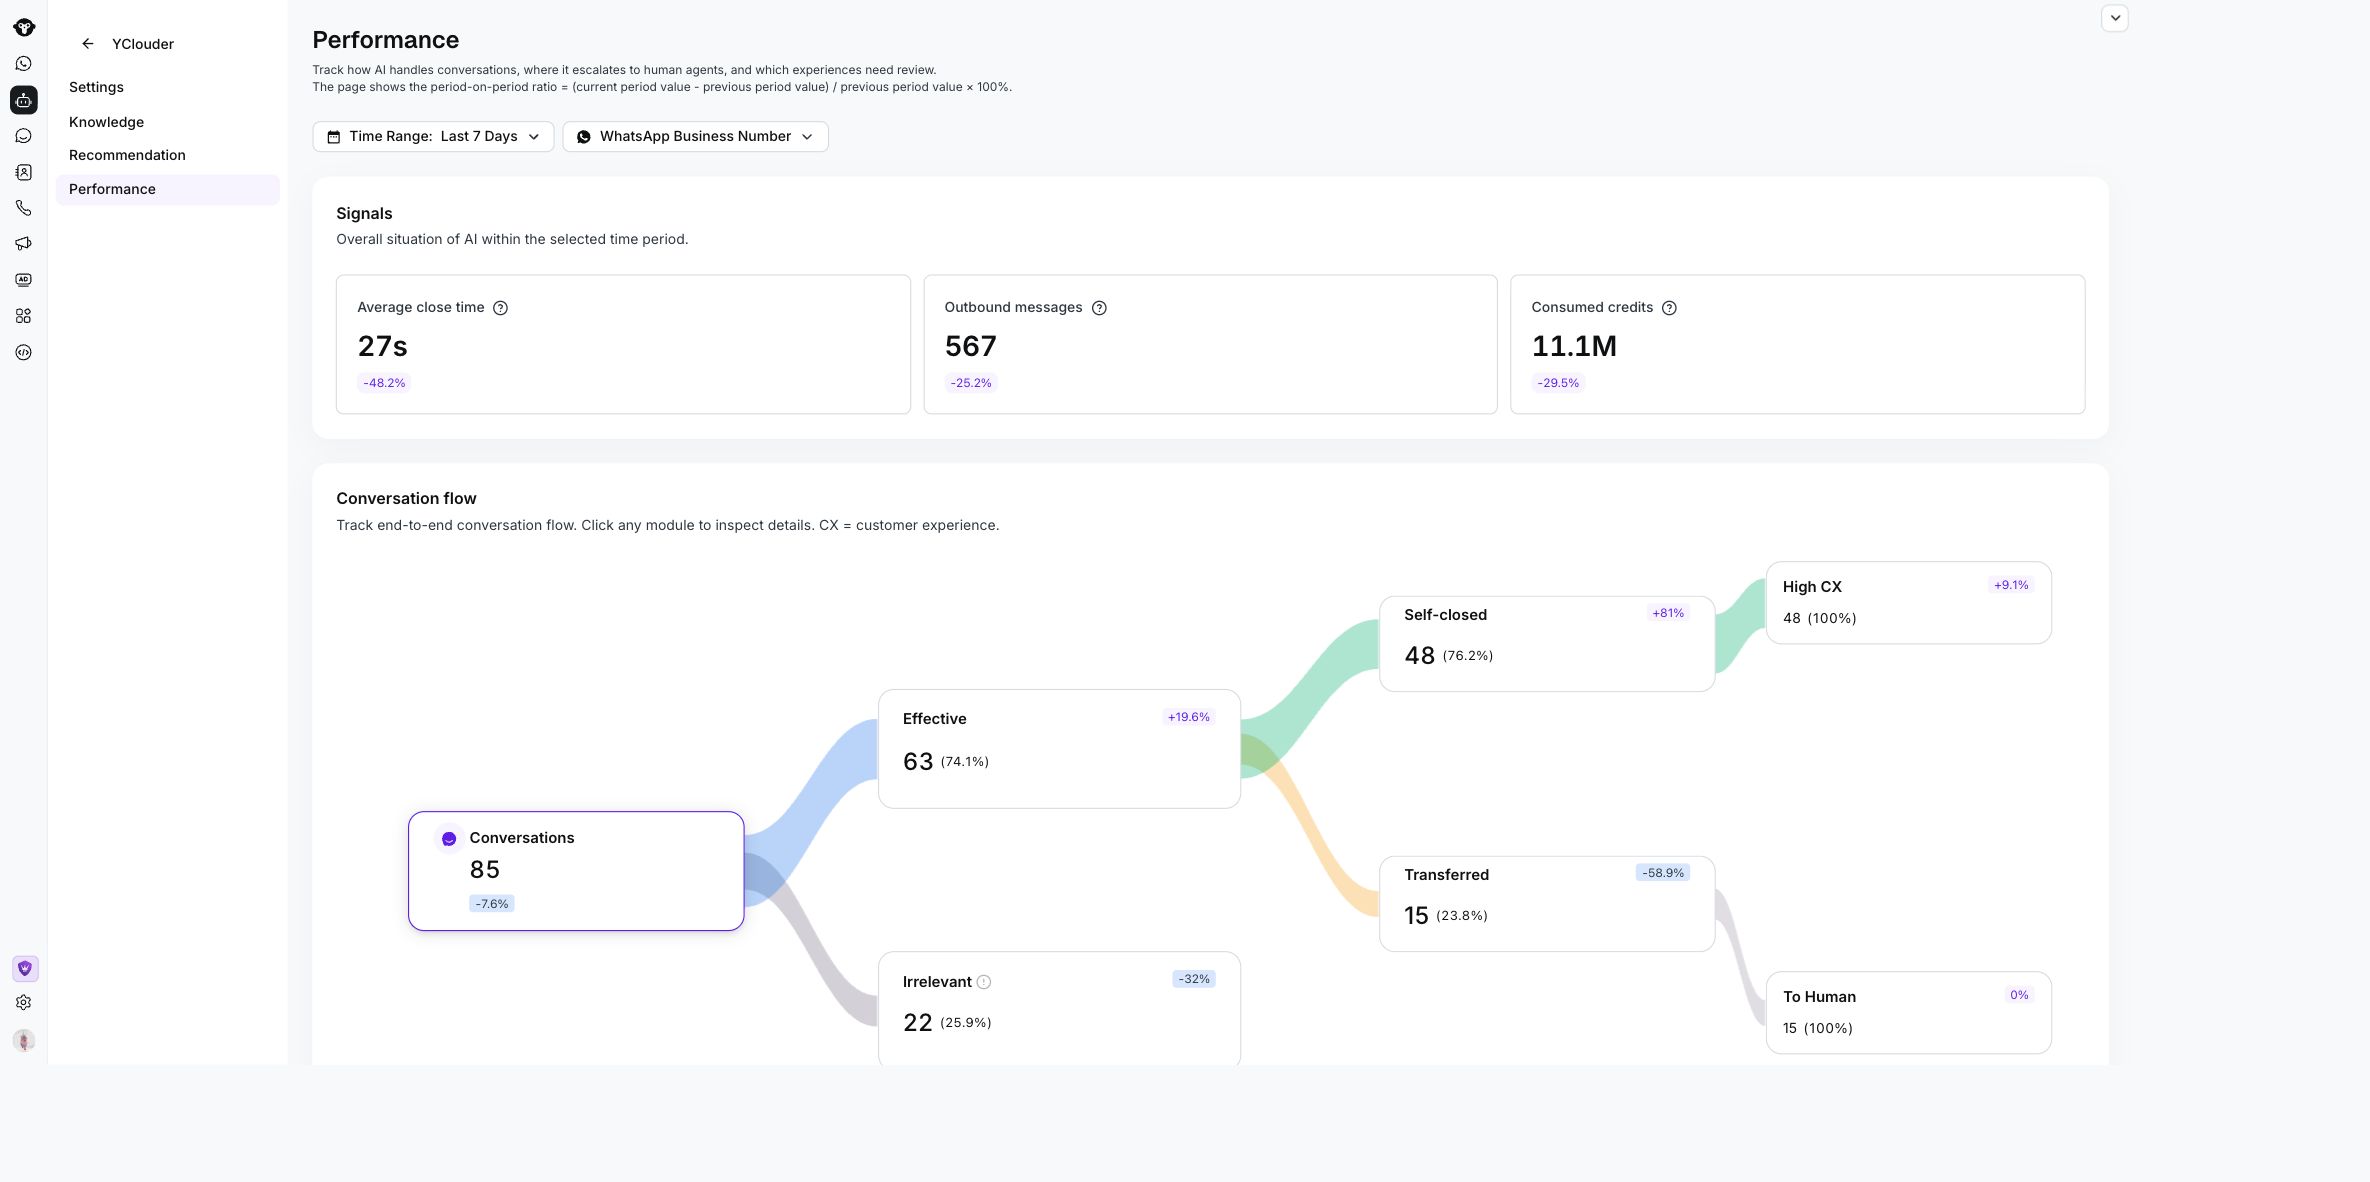The image size is (2370, 1182).
Task: Click the Conversations flow module
Action: [576, 871]
